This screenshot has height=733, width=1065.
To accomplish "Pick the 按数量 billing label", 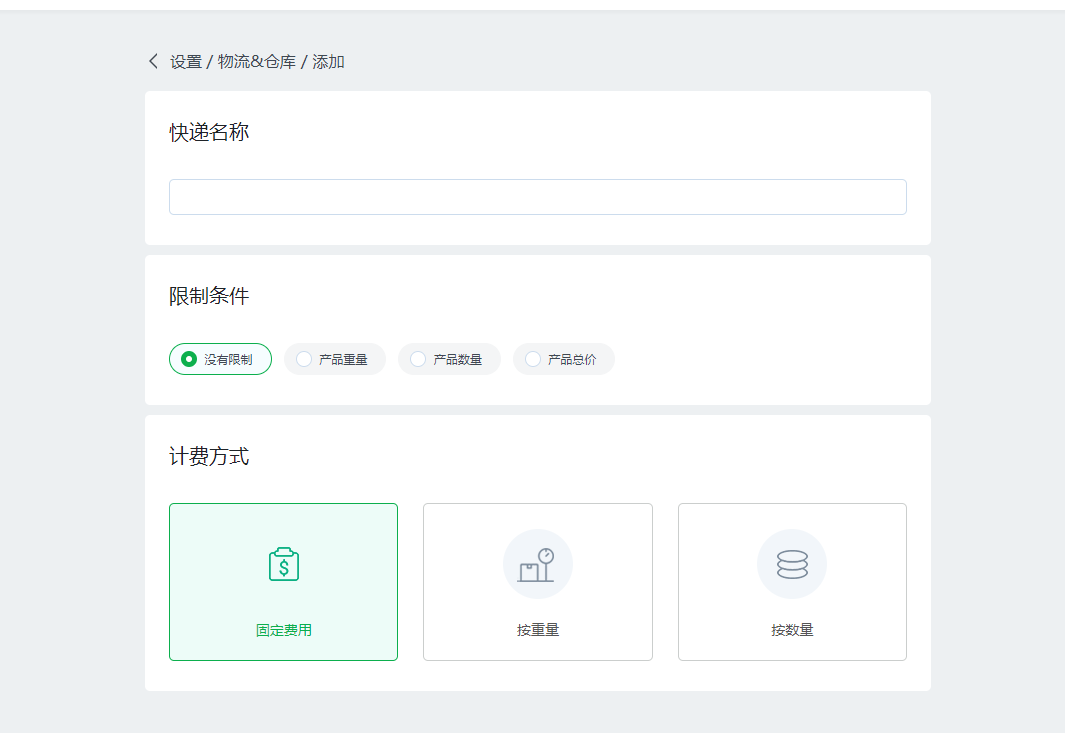I will (792, 630).
